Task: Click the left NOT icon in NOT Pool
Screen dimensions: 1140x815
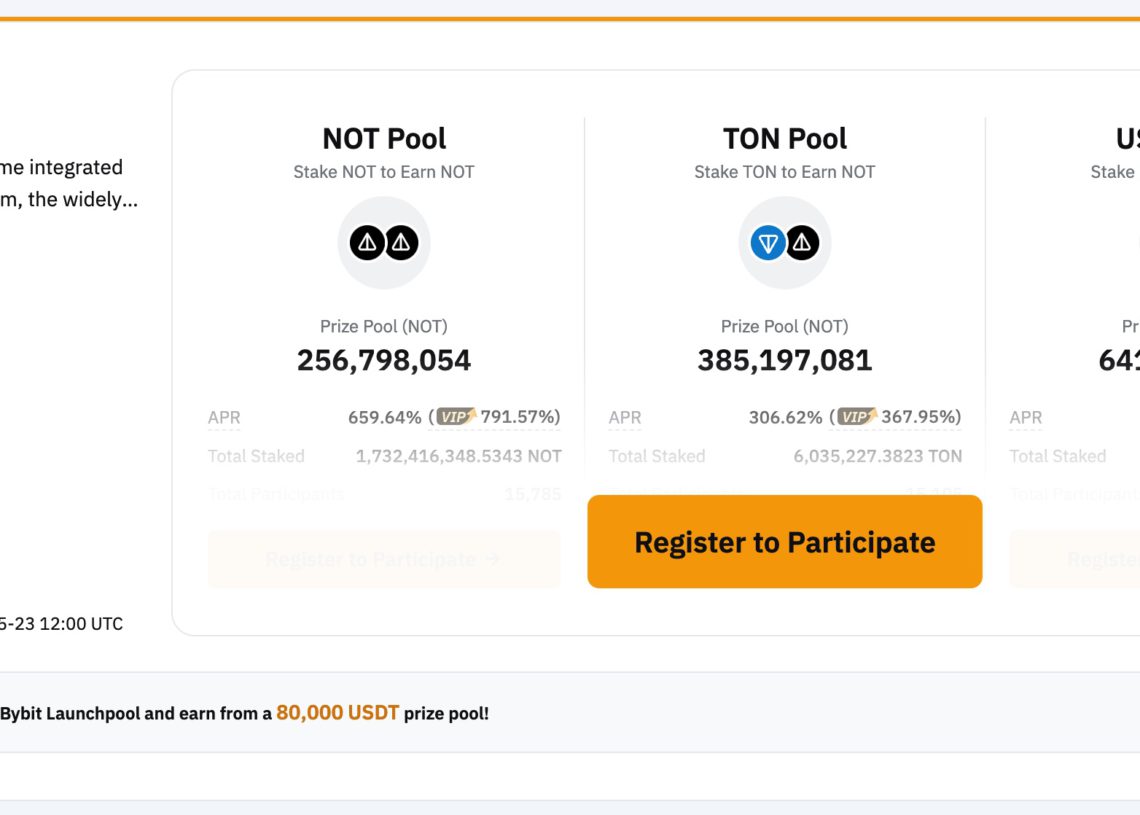Action: tap(367, 243)
